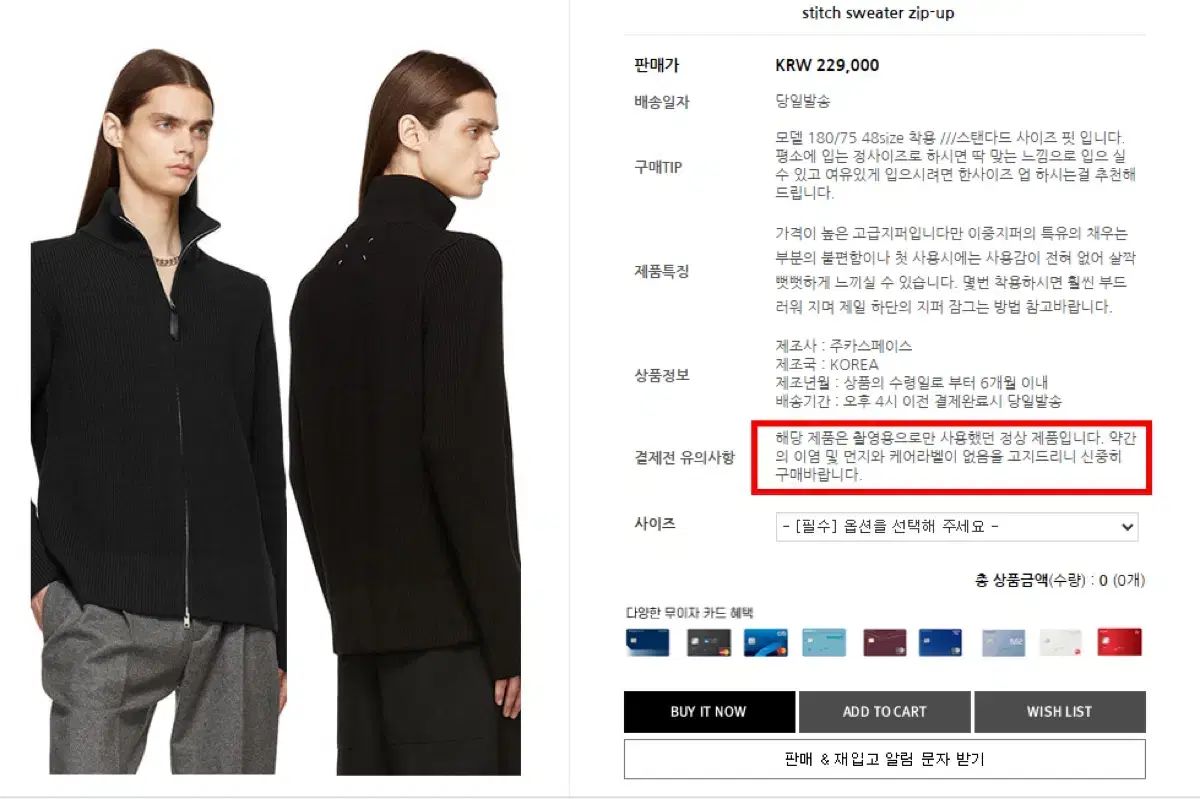1200x799 pixels.
Task: Click the dark gray credit card icon
Action: coord(709,642)
